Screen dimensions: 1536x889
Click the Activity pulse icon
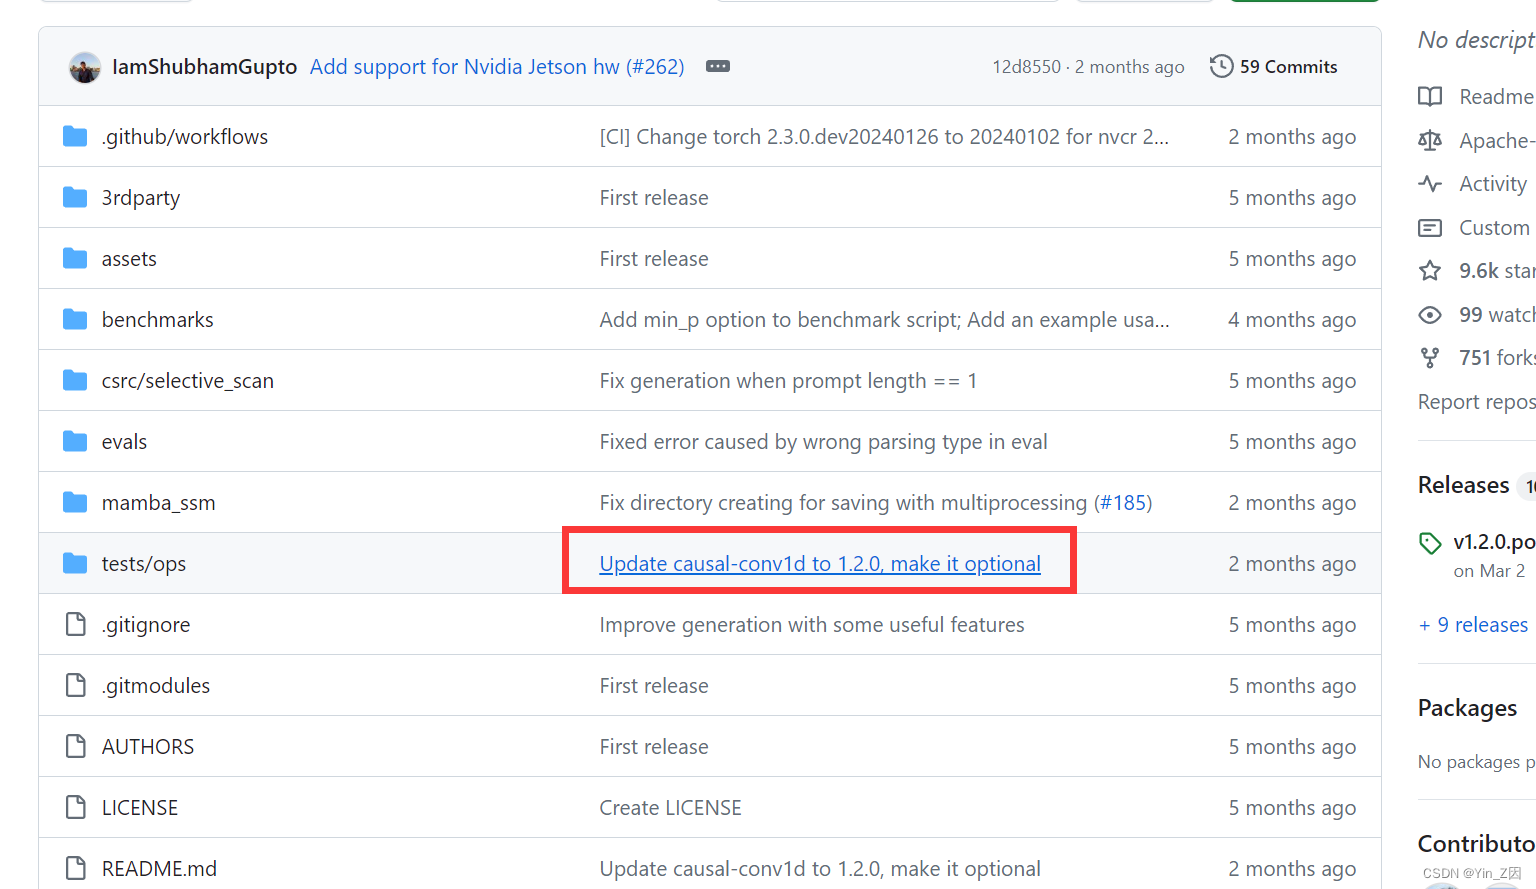coord(1431,183)
